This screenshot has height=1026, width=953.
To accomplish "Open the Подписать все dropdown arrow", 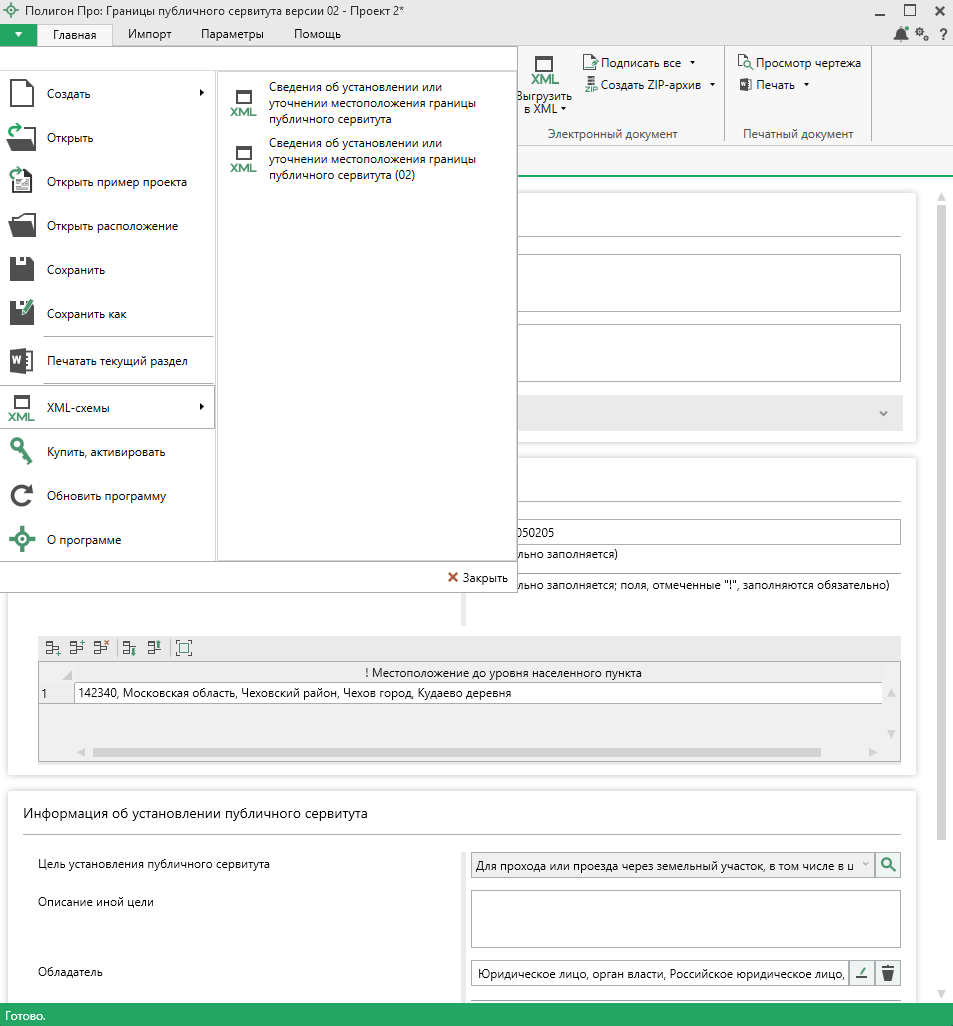I will [x=692, y=63].
